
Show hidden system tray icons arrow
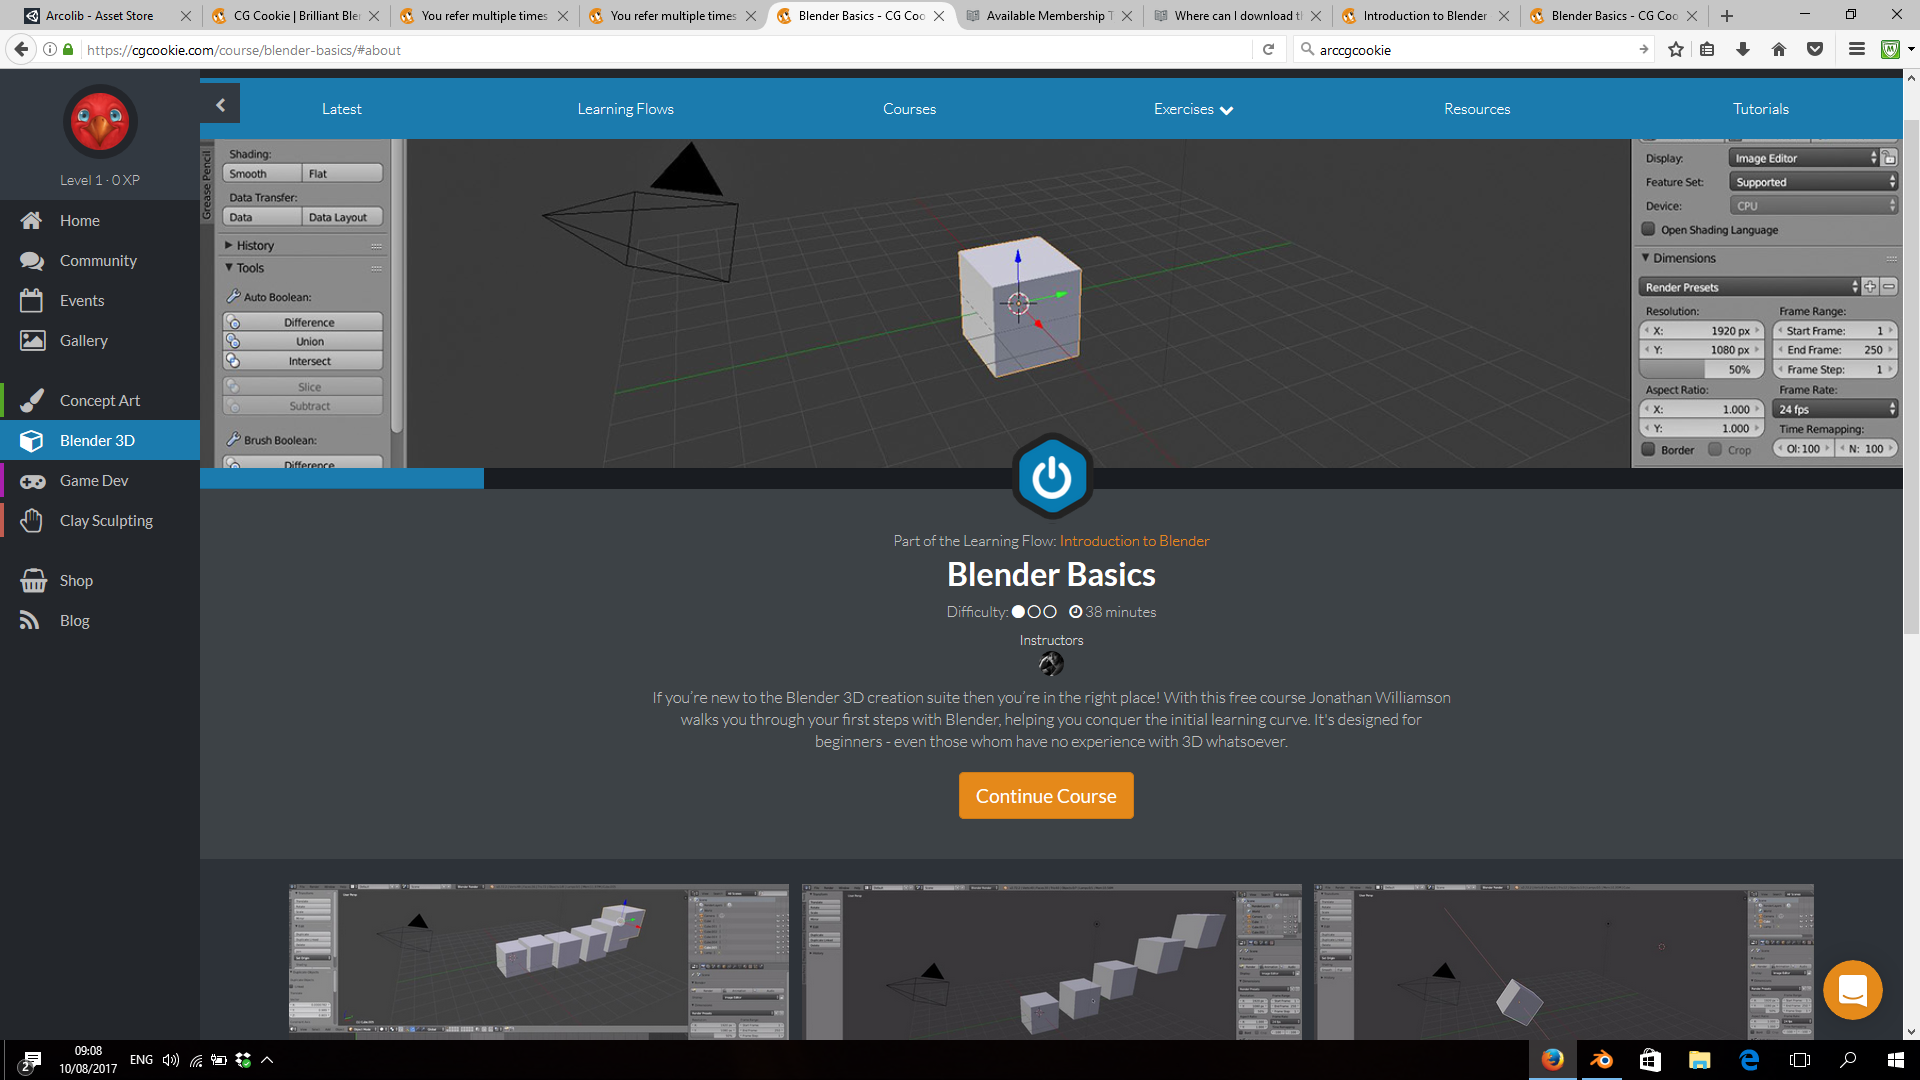tap(267, 1060)
